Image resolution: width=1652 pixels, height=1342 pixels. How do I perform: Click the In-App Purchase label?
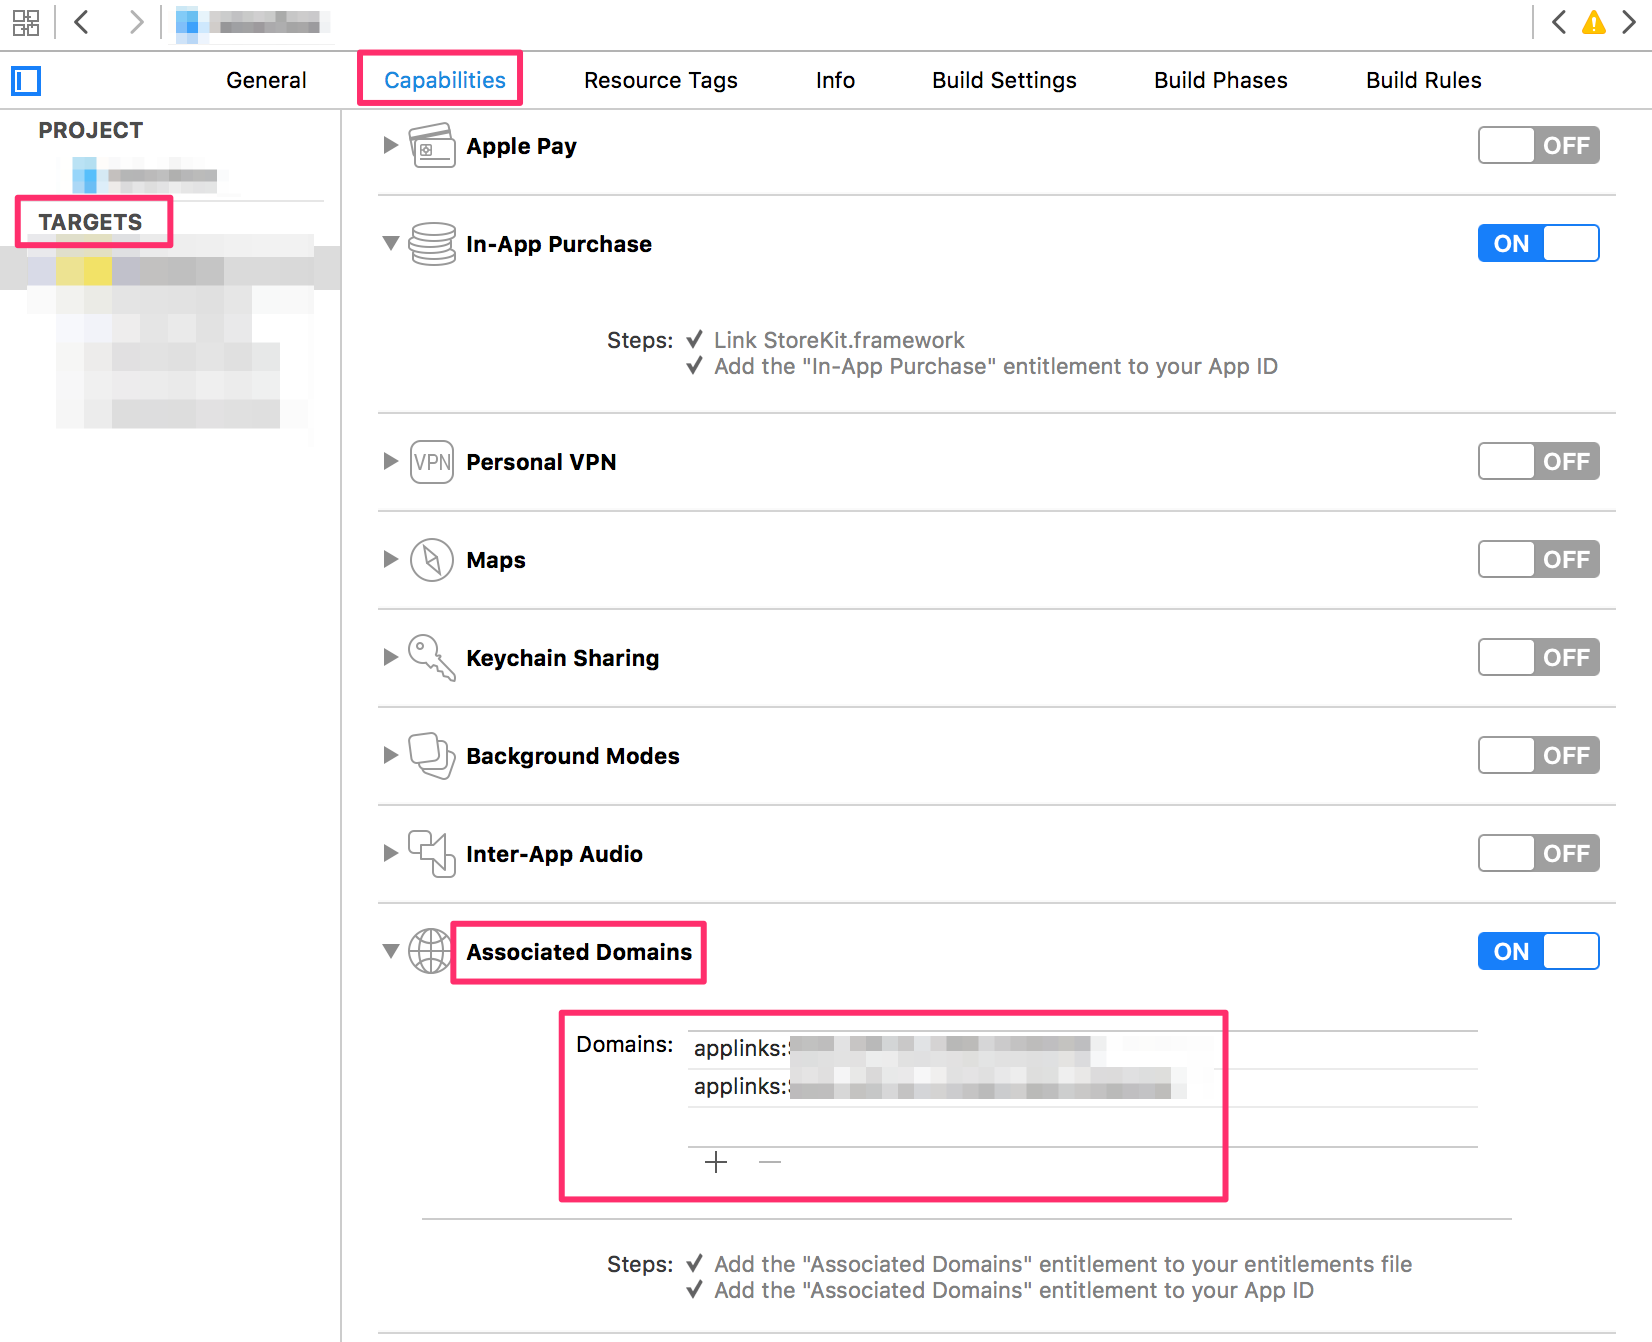tap(559, 244)
